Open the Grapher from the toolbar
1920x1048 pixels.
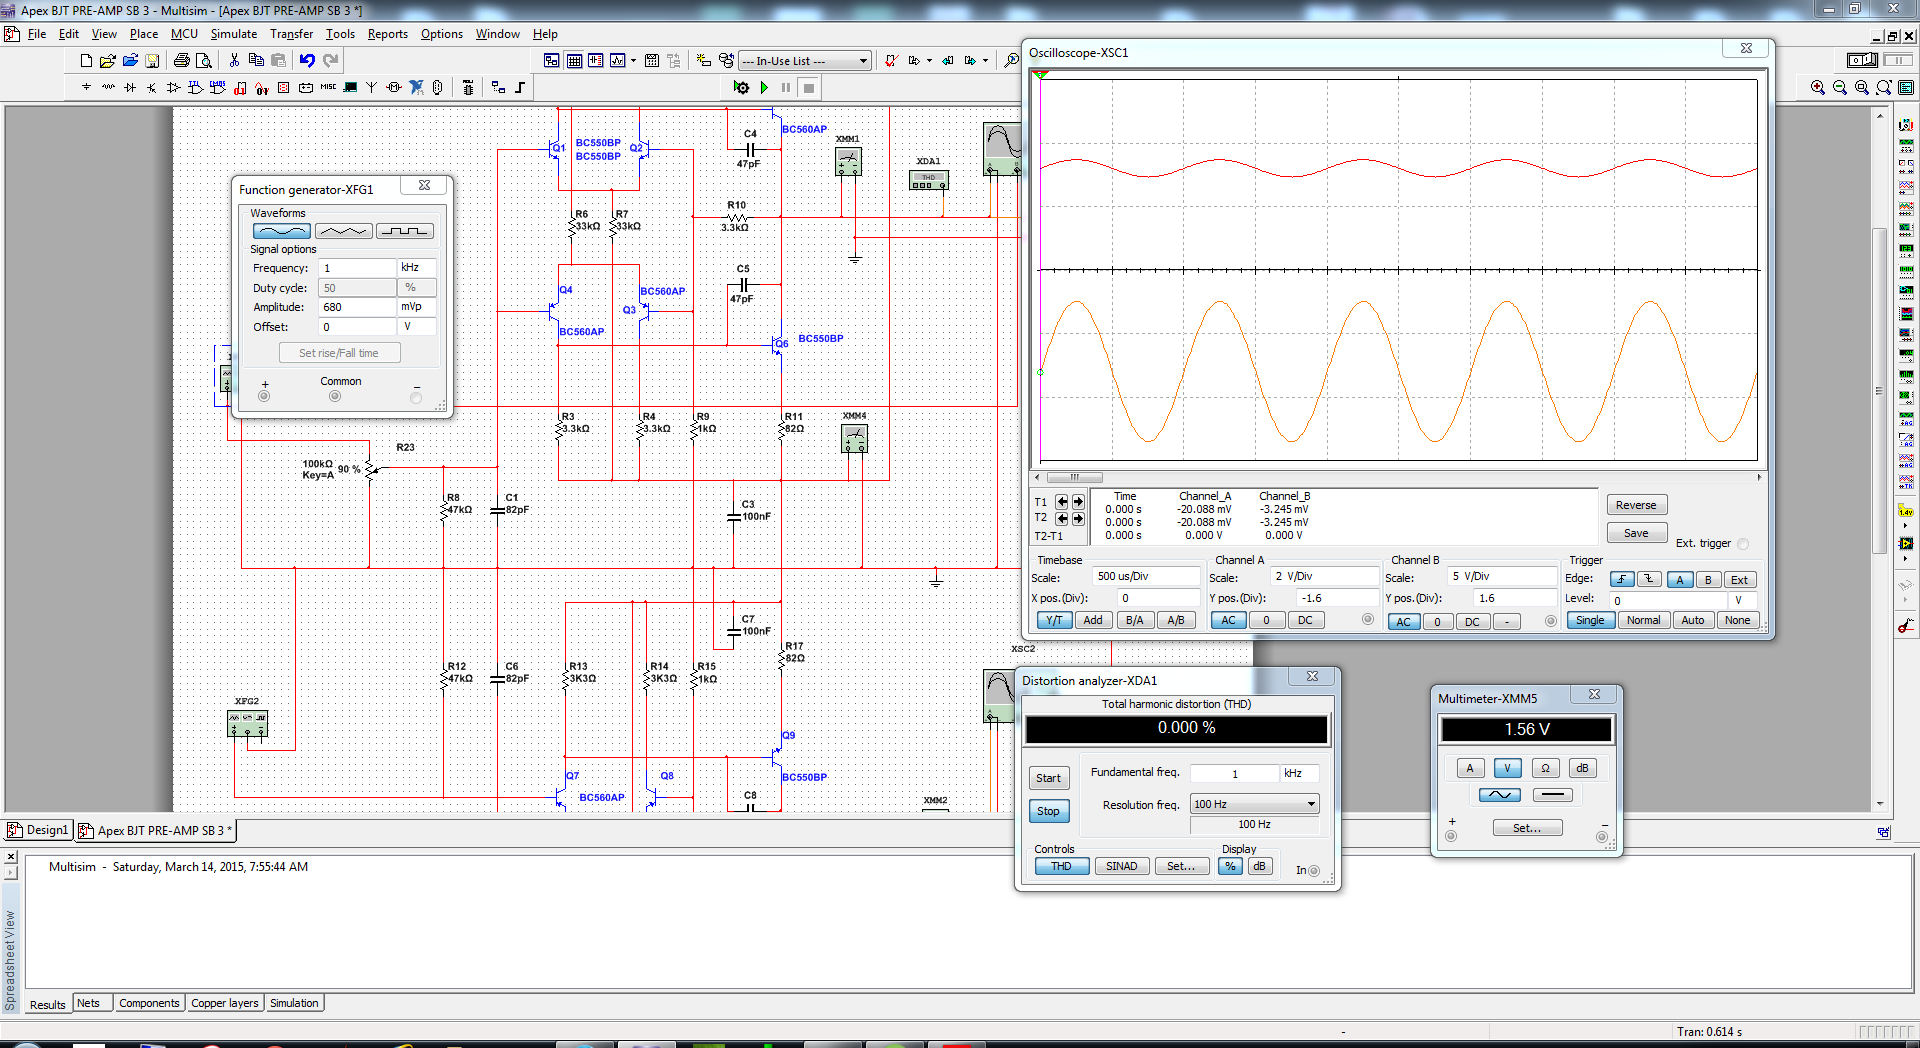coord(617,61)
